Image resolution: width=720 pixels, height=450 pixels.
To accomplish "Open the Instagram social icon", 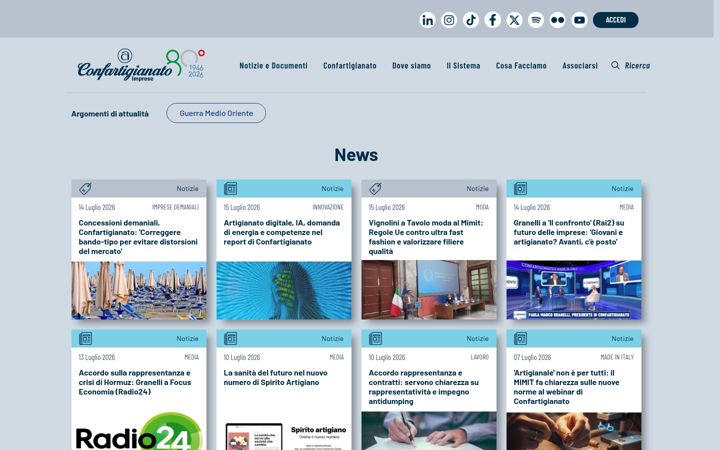I will tap(449, 20).
